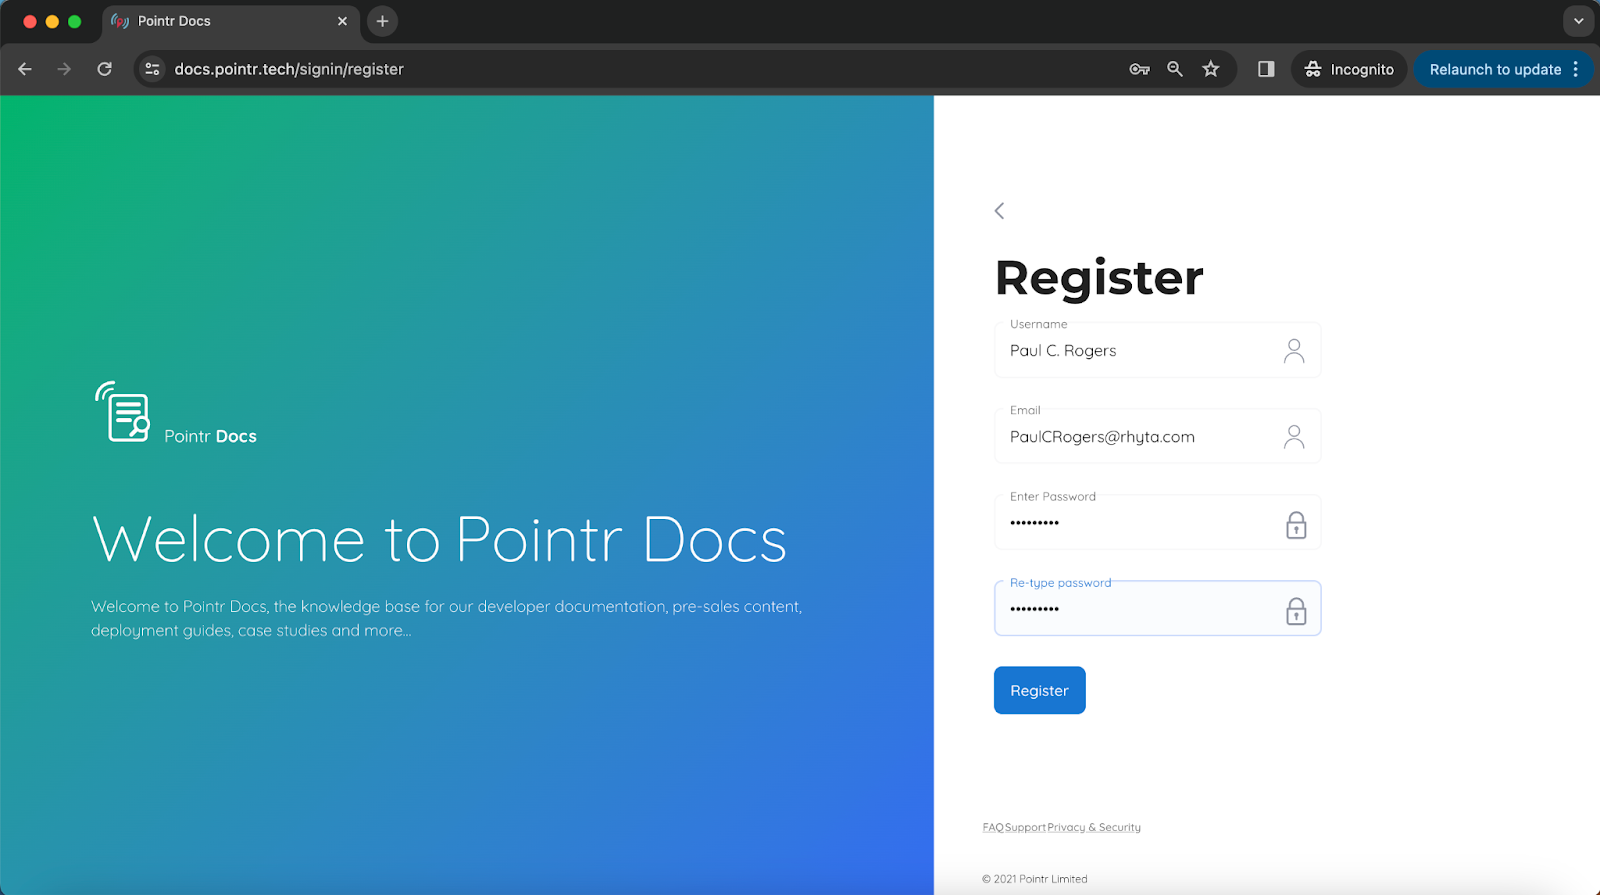Screen dimensions: 1600x895
Task: Open a new browser tab
Action: pyautogui.click(x=382, y=21)
